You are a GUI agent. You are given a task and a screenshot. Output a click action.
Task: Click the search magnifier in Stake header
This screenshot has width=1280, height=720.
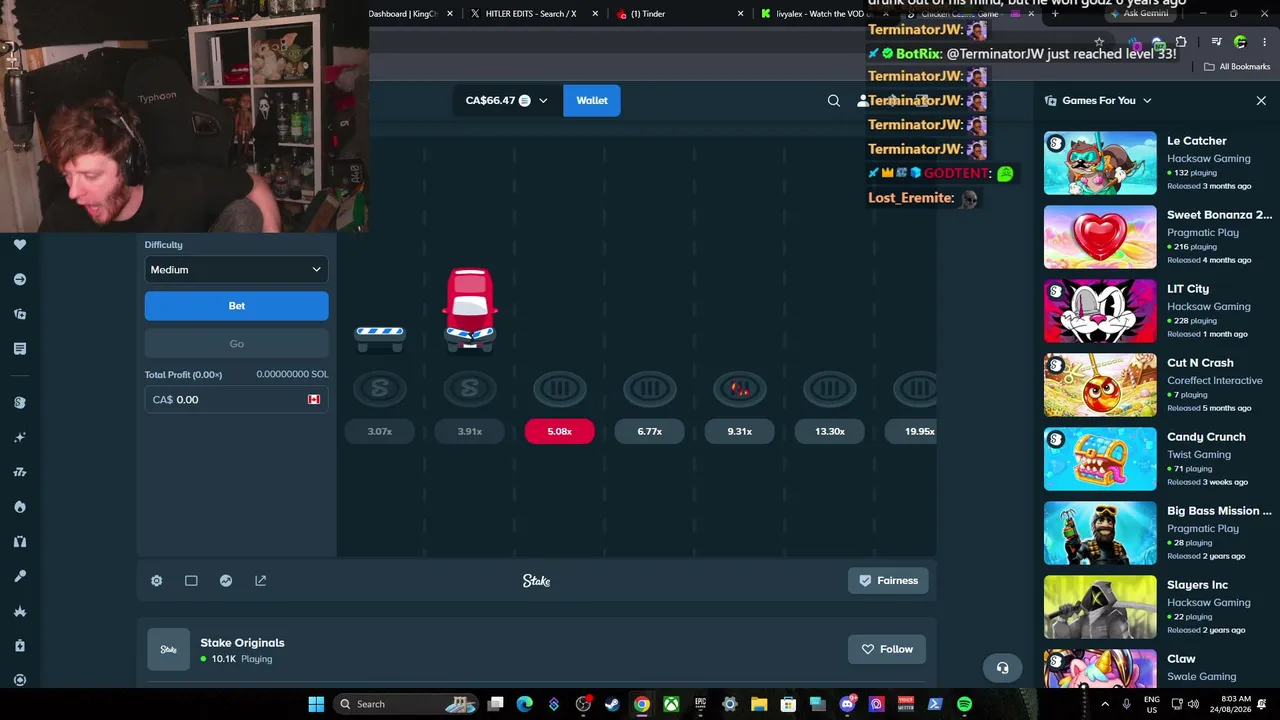[x=834, y=100]
